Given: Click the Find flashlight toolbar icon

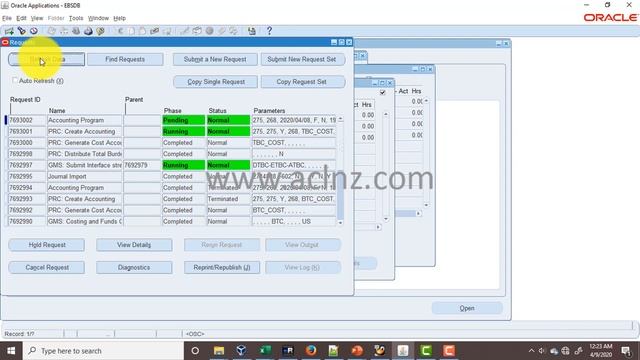Looking at the screenshot, I should [x=22, y=31].
